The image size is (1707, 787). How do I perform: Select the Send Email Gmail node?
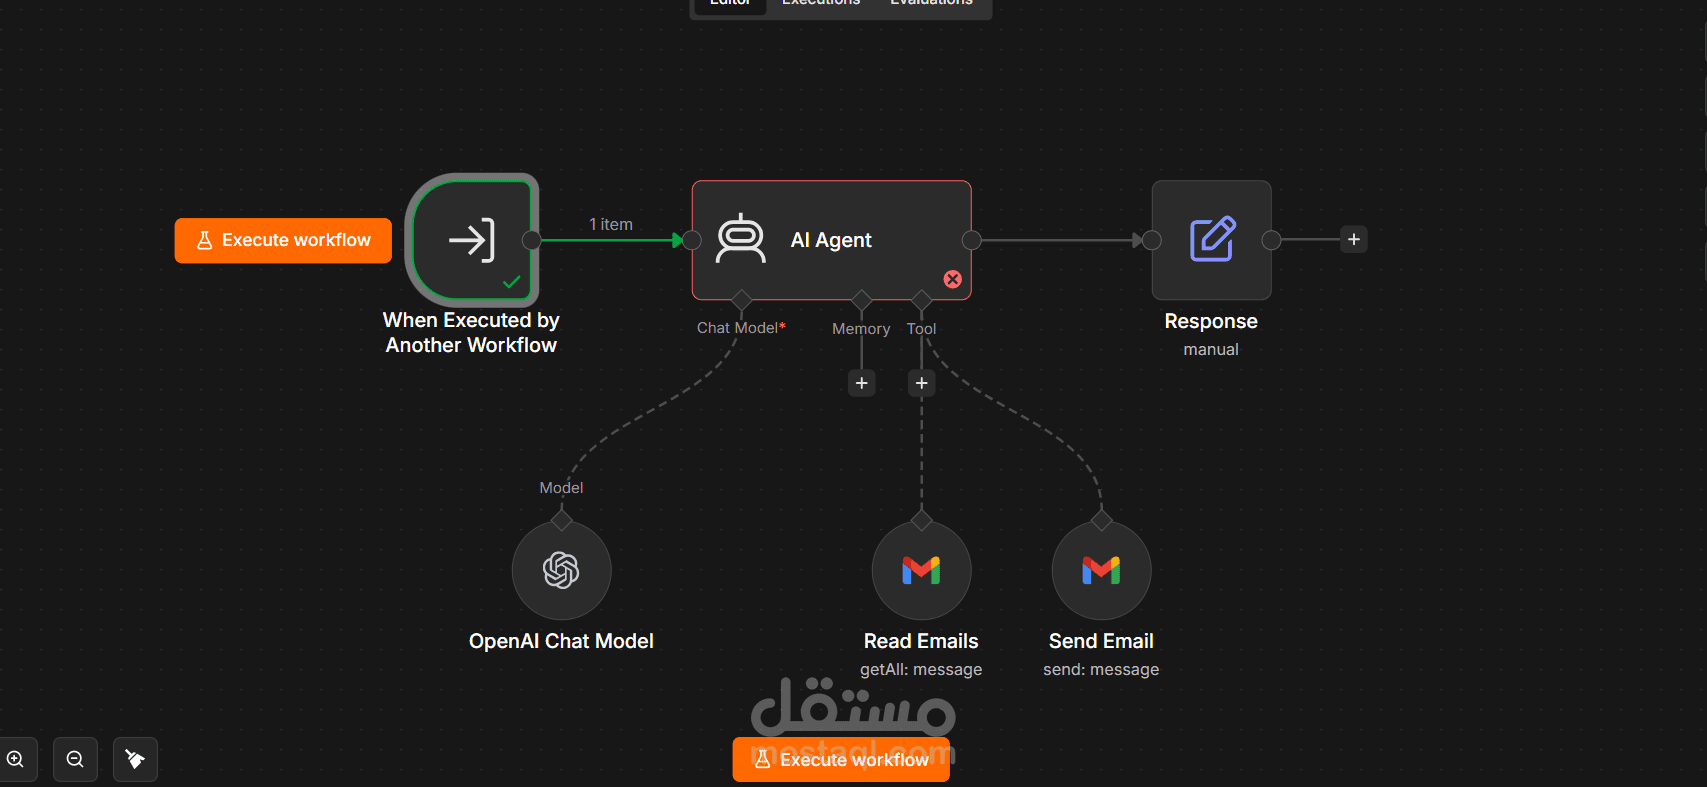tap(1101, 570)
